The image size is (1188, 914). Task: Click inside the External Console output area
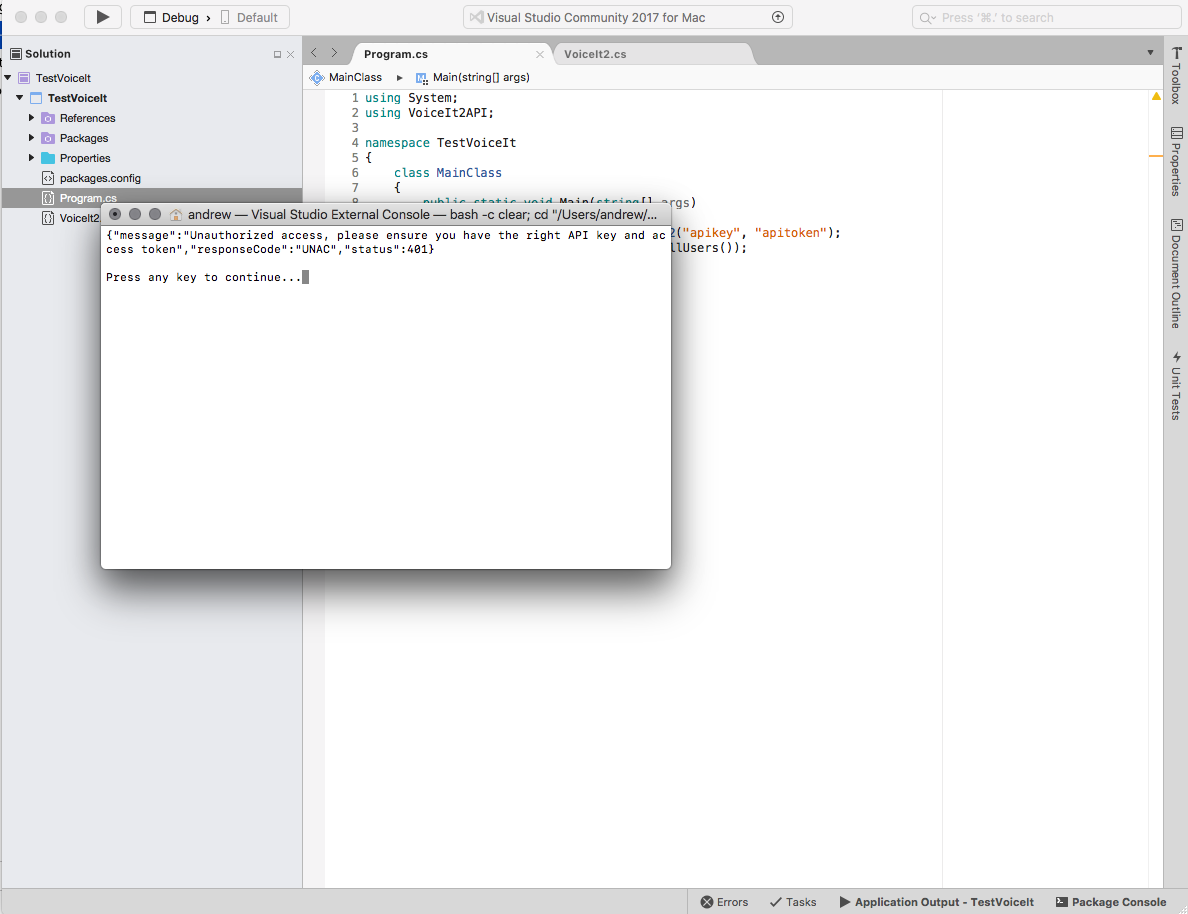tap(386, 396)
